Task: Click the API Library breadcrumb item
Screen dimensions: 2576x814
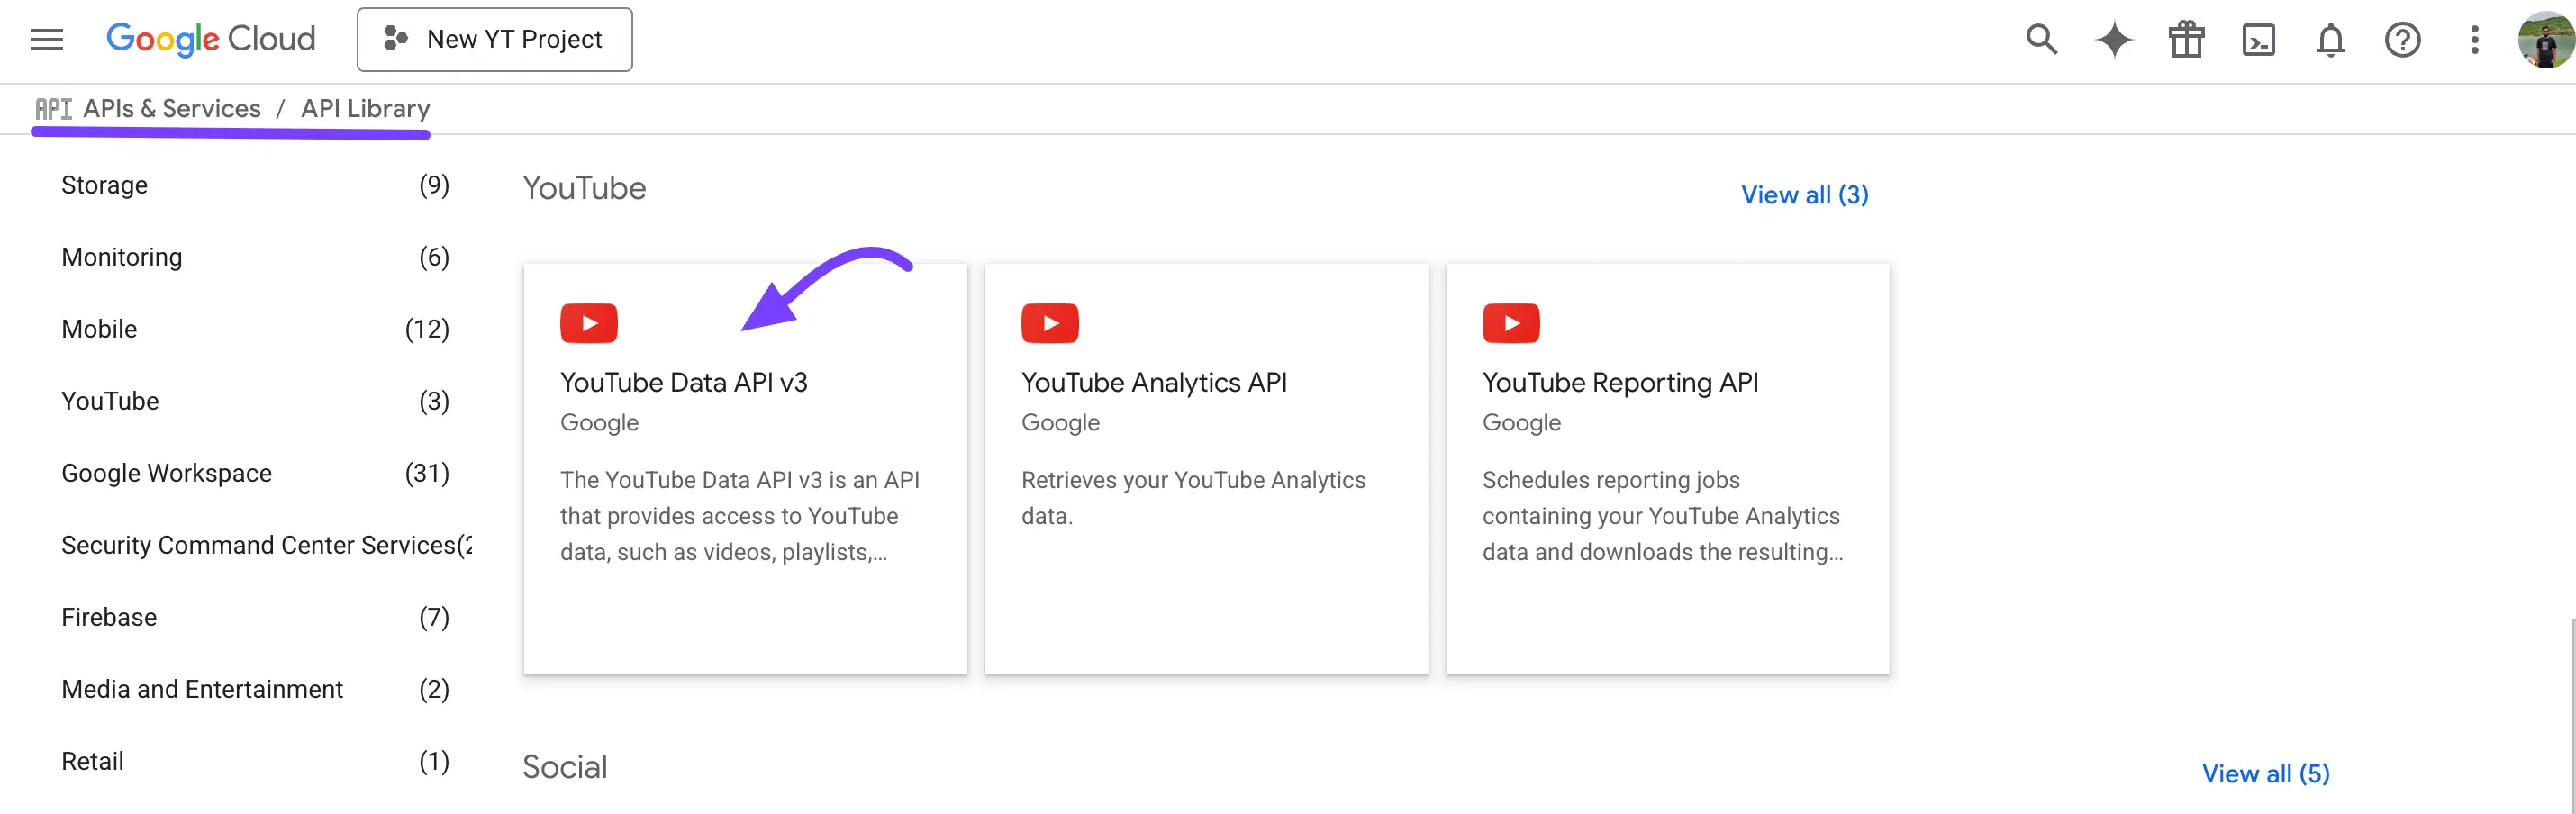Action: [365, 108]
